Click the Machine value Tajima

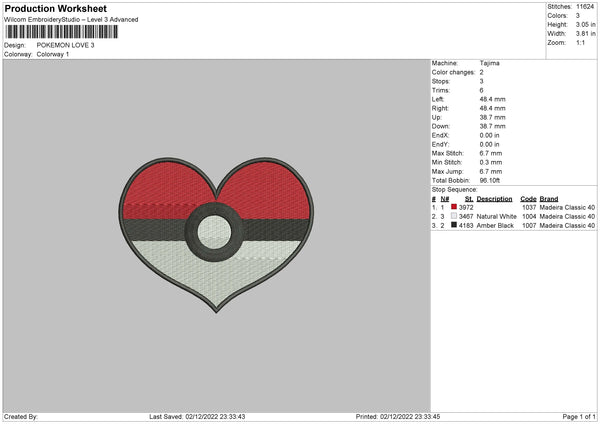489,63
